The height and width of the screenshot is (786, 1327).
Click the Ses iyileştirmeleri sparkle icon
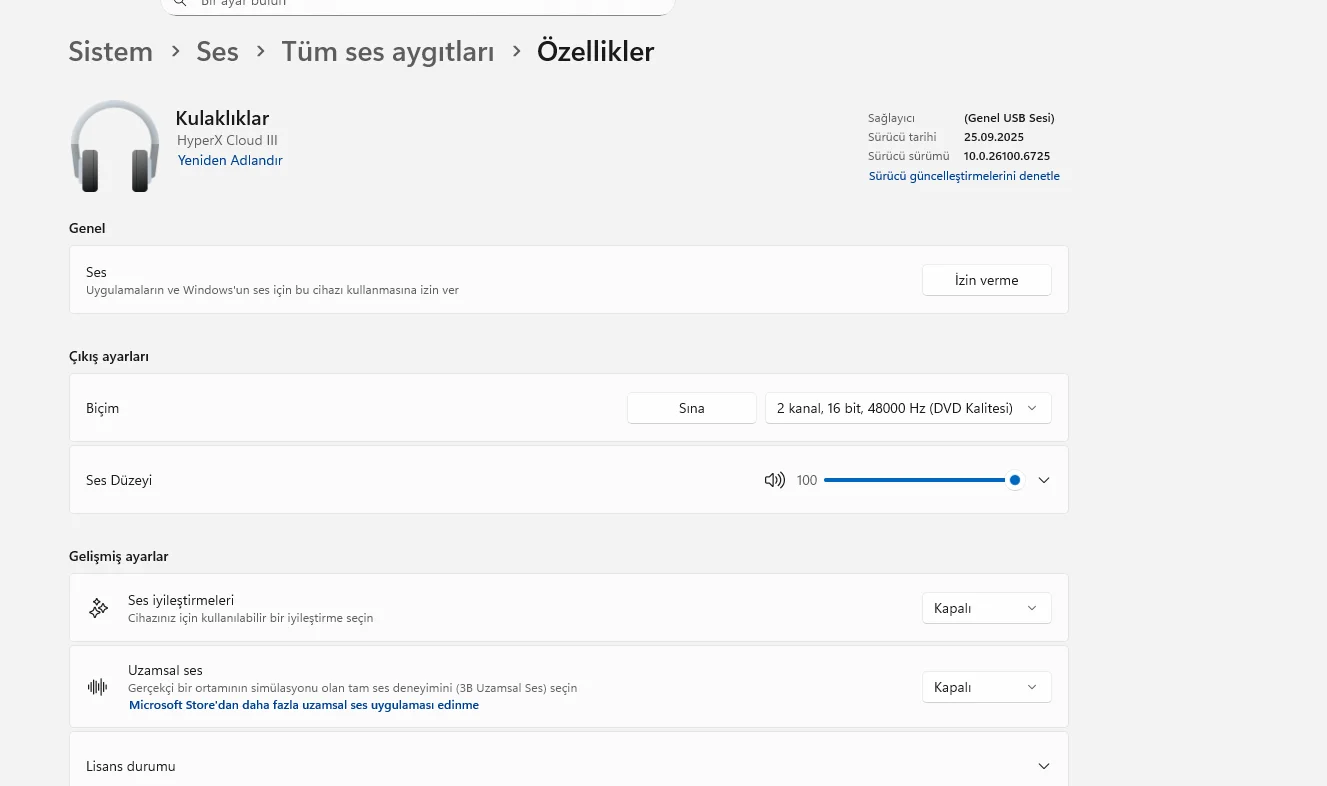click(98, 608)
